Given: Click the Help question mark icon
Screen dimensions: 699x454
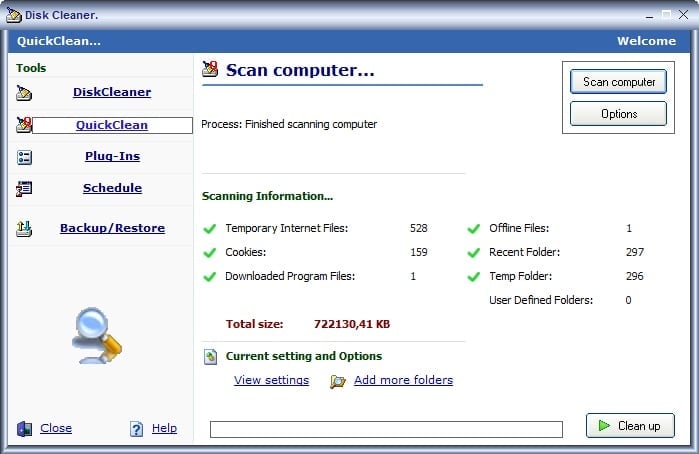Looking at the screenshot, I should 136,429.
